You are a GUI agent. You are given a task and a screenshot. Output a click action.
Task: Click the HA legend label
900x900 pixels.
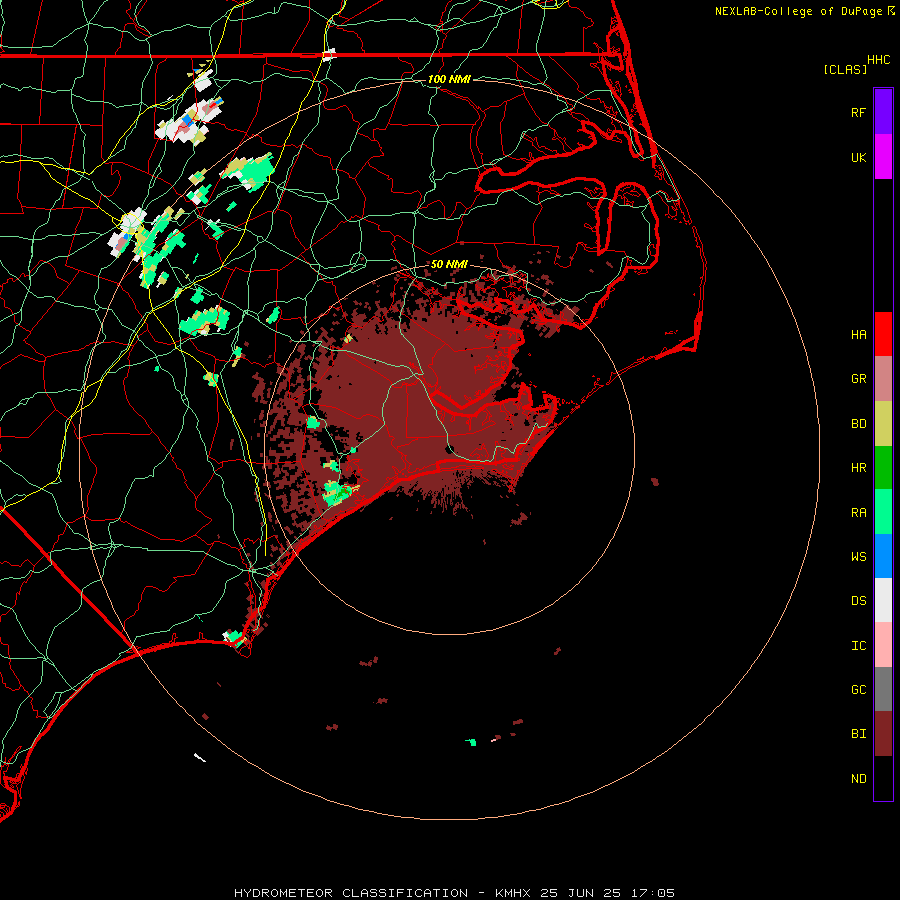pyautogui.click(x=858, y=335)
